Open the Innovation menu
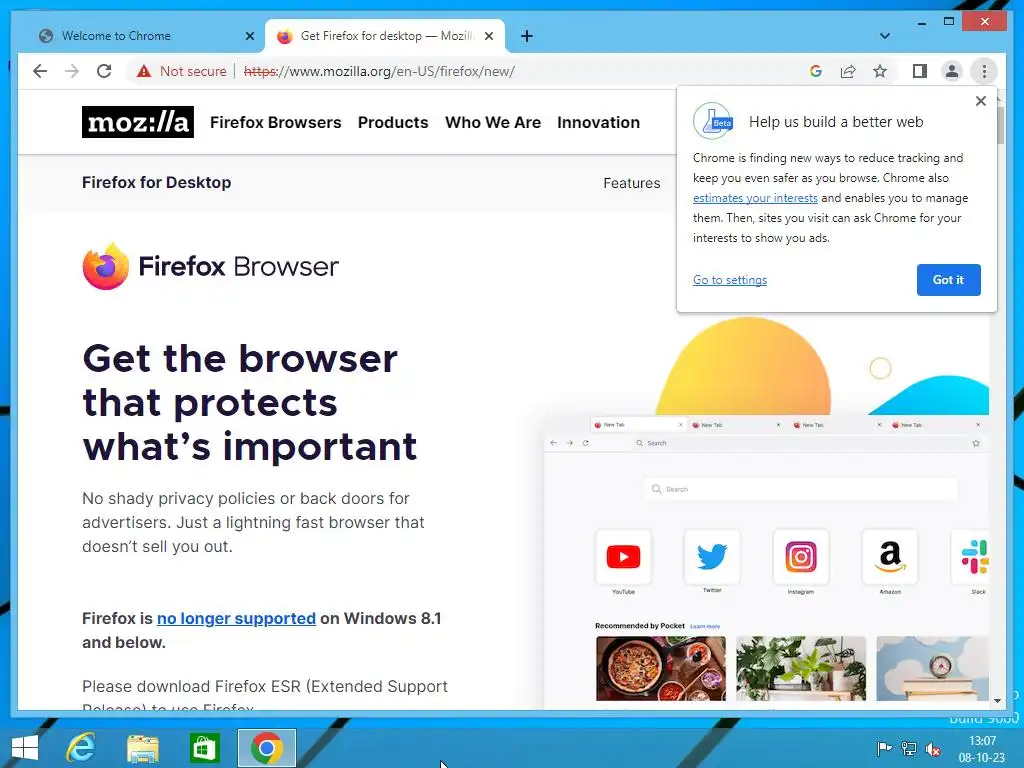 (598, 122)
